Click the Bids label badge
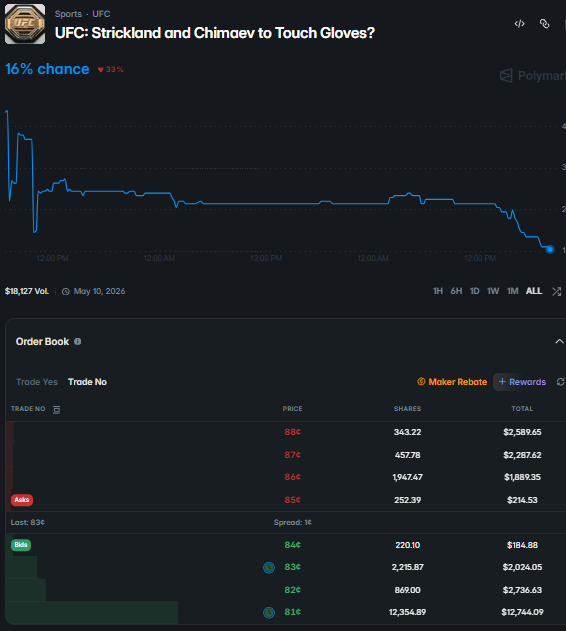This screenshot has height=631, width=566. [x=21, y=545]
